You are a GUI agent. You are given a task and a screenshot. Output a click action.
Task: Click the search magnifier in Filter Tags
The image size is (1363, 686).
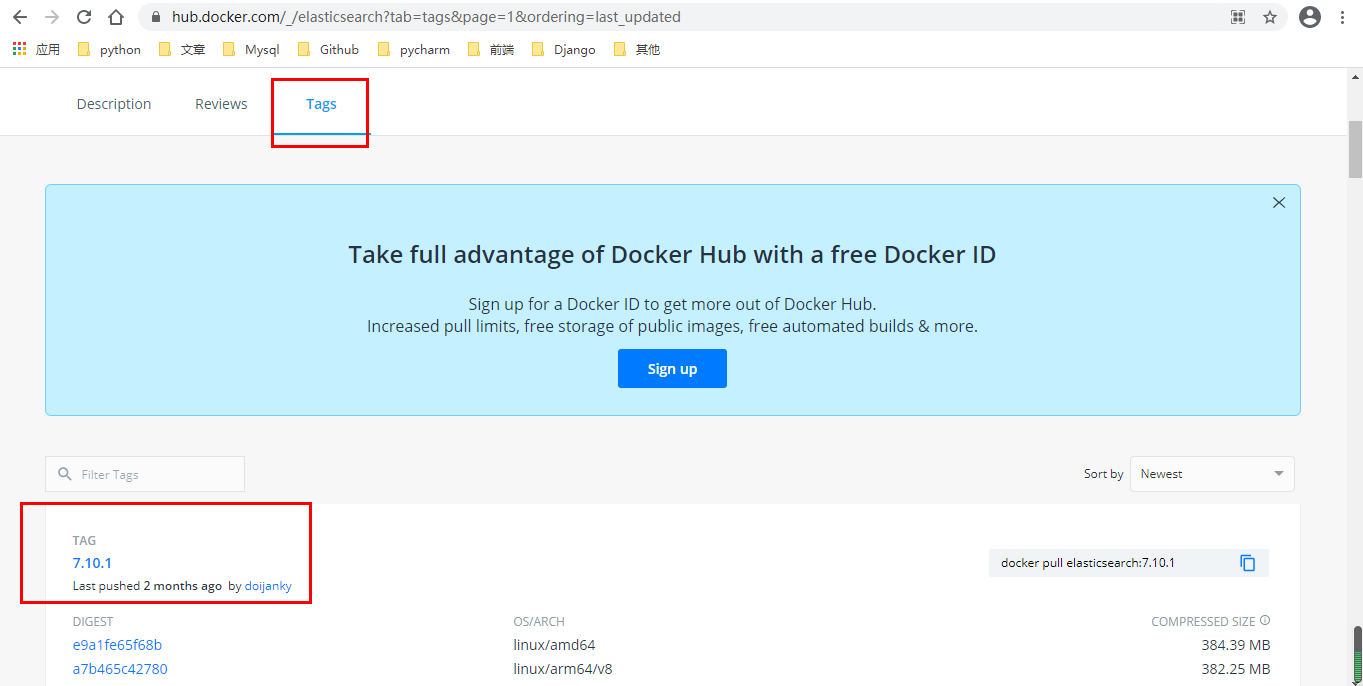(65, 474)
